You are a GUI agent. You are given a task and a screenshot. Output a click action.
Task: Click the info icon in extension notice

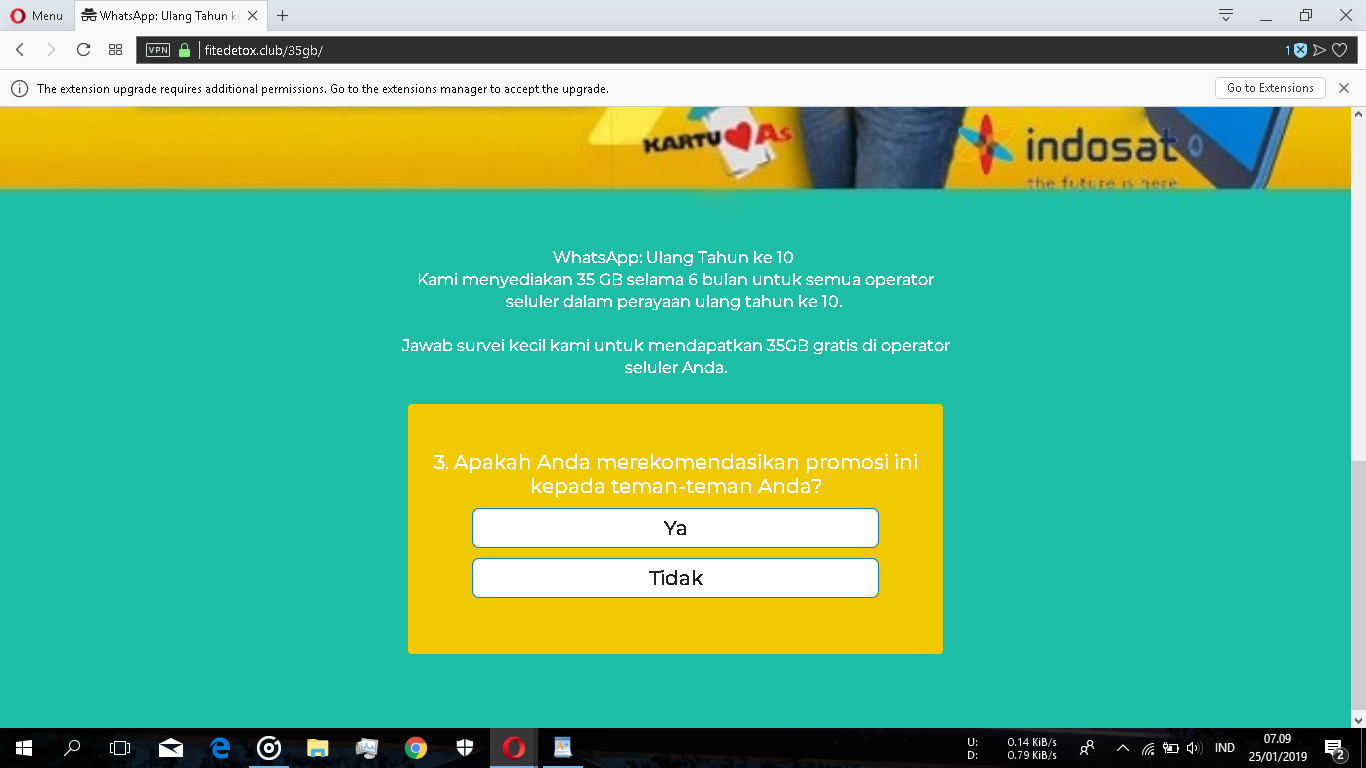19,88
